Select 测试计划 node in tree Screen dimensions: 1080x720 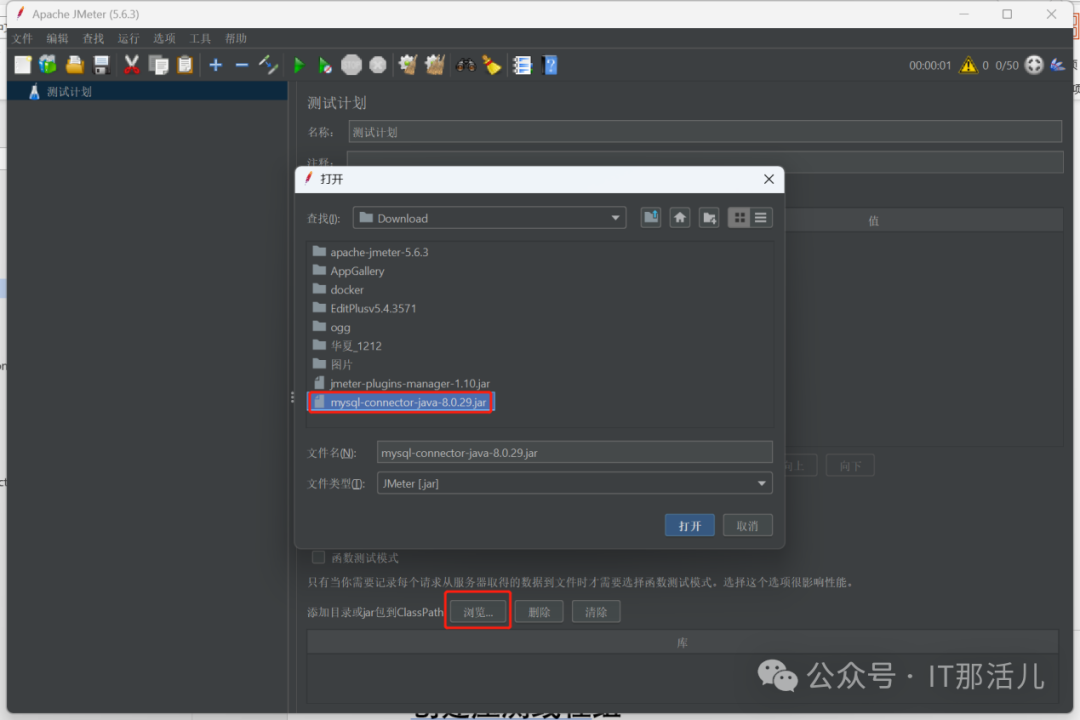[x=69, y=92]
